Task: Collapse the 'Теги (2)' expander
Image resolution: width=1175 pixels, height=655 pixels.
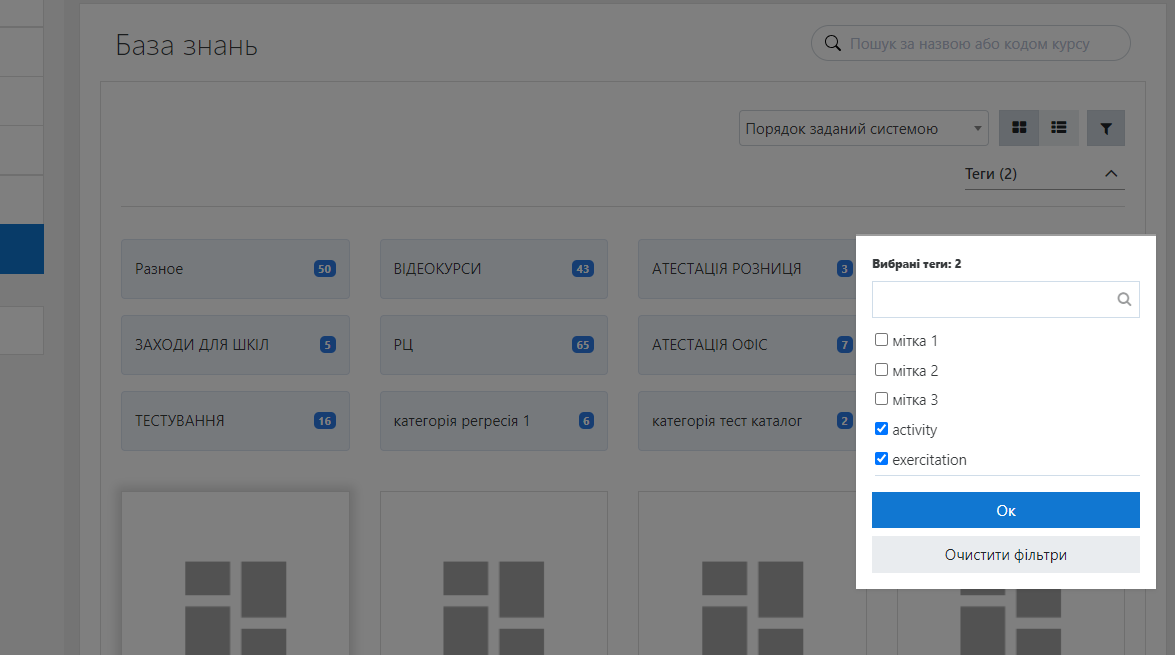Action: (x=1045, y=174)
